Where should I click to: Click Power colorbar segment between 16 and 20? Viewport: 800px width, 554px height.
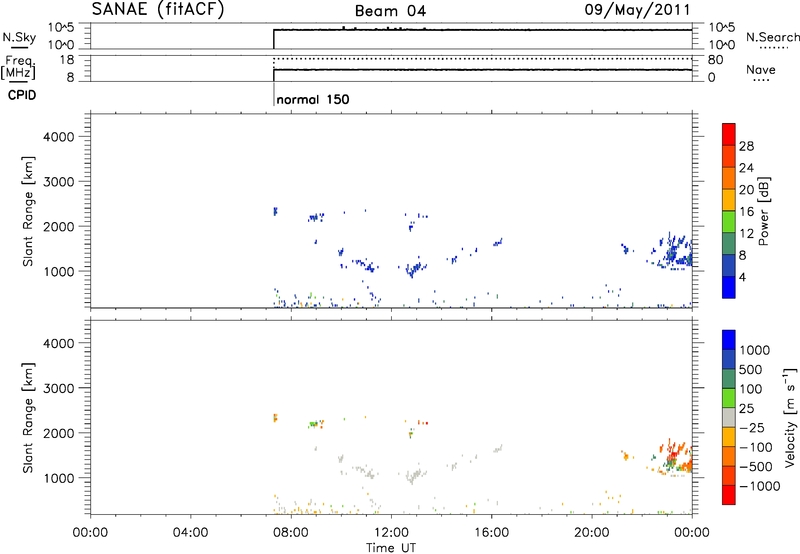(x=729, y=199)
